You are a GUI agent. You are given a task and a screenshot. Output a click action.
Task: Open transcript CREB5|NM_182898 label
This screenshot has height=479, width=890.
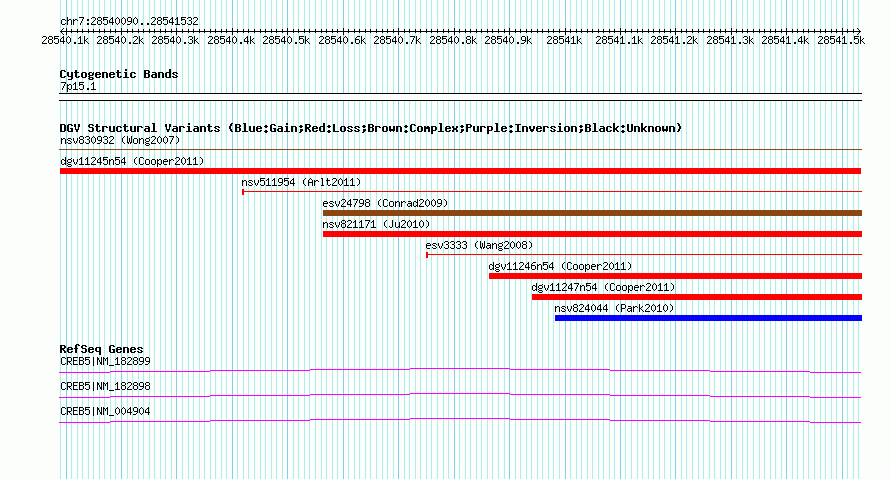[106, 386]
